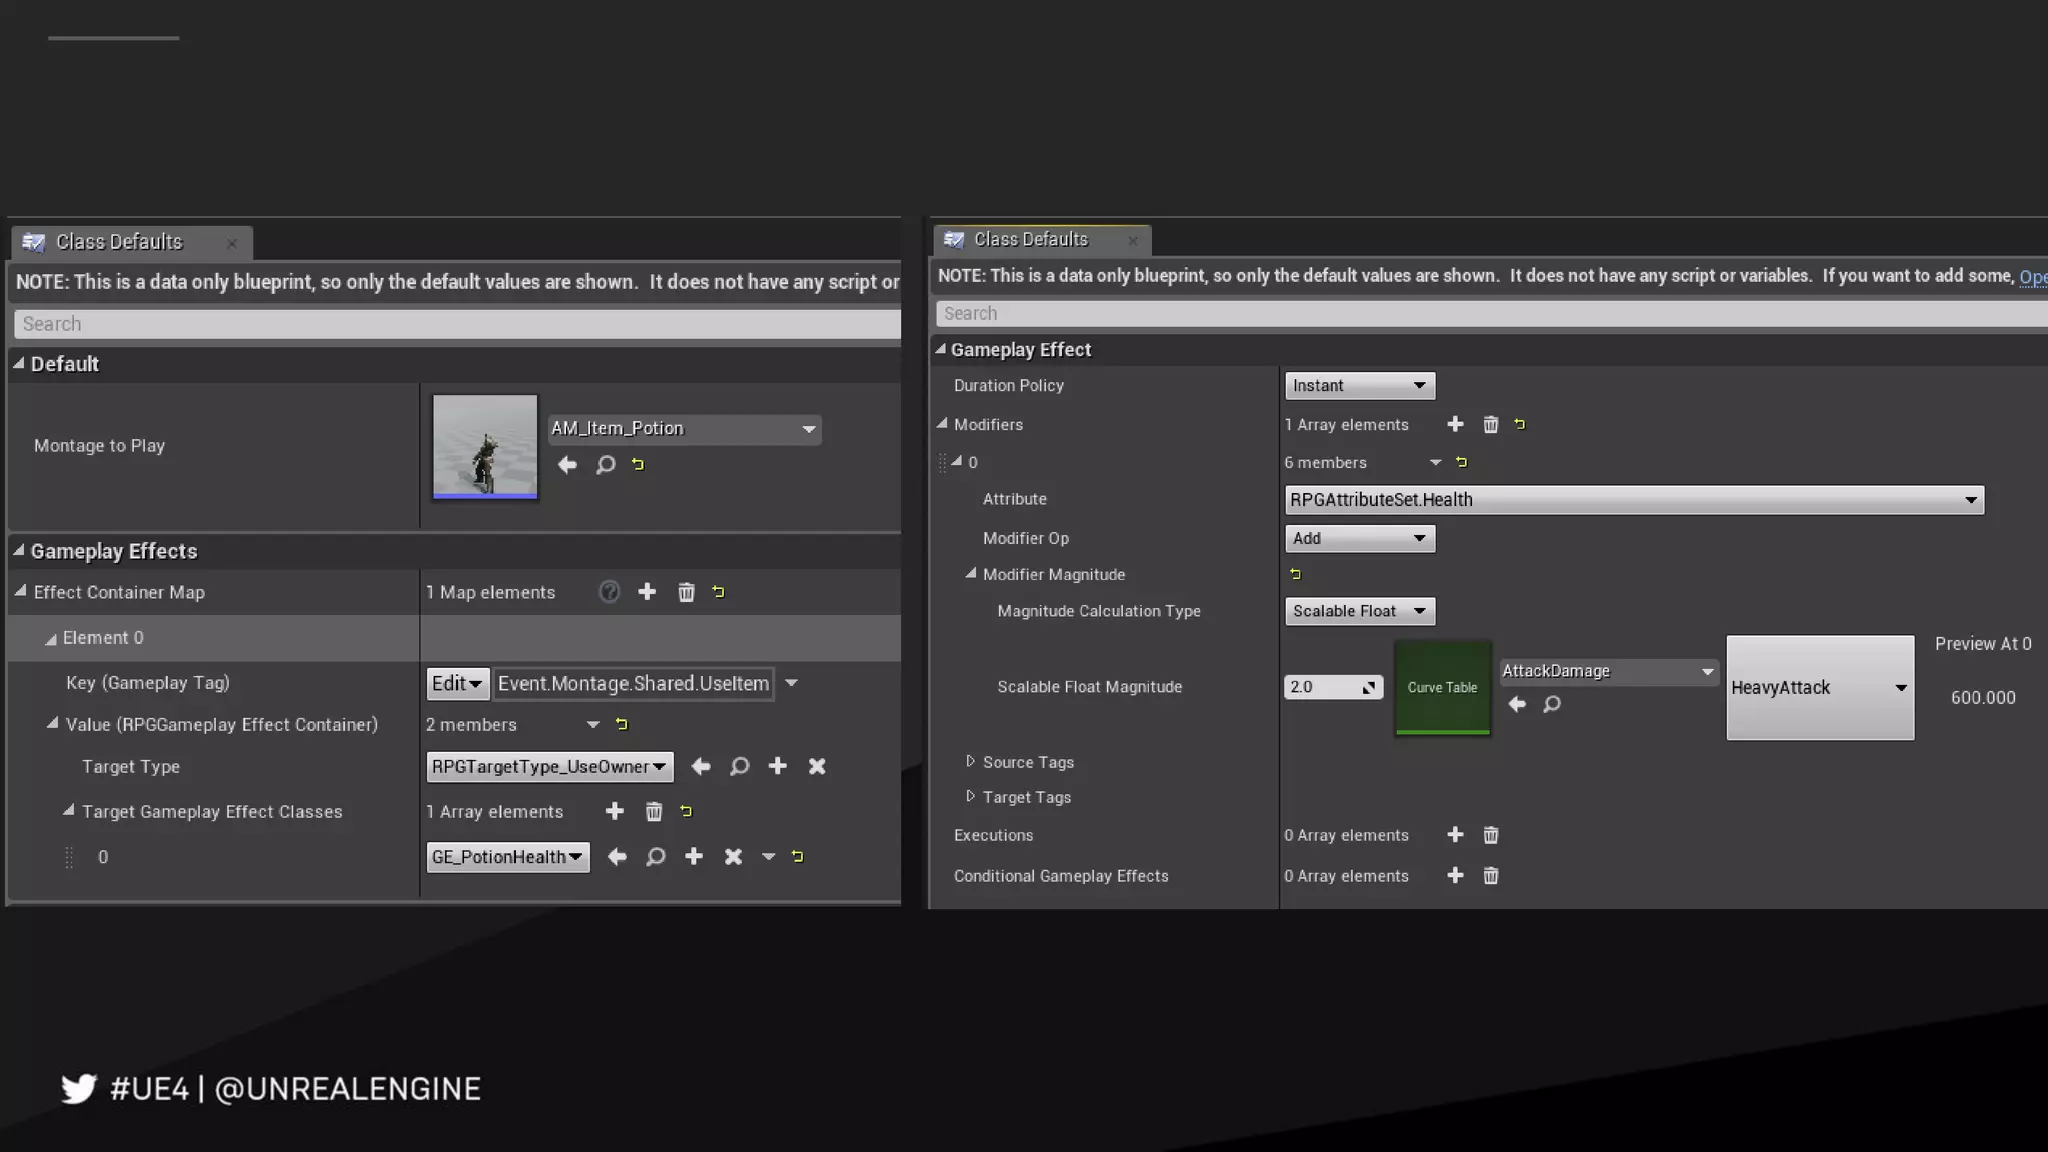Empty the Effect Container Map with trash icon
The height and width of the screenshot is (1152, 2048).
686,592
